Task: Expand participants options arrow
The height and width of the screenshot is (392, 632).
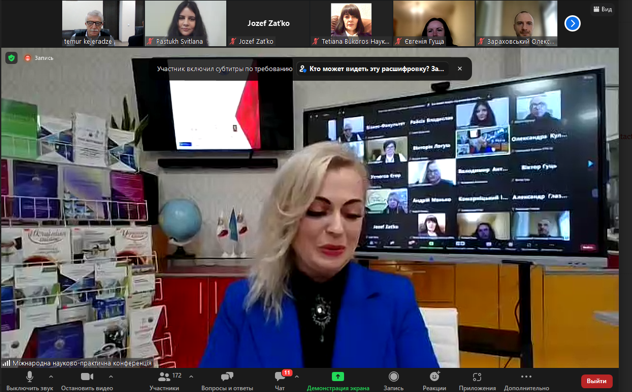Action: coord(191,377)
